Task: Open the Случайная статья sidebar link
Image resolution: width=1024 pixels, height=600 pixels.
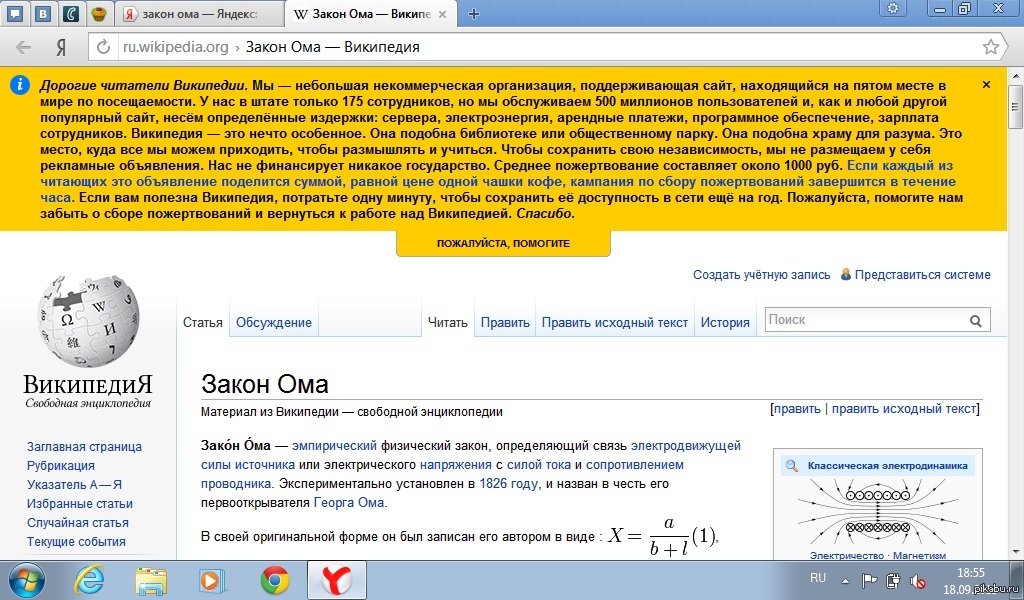Action: pos(77,522)
